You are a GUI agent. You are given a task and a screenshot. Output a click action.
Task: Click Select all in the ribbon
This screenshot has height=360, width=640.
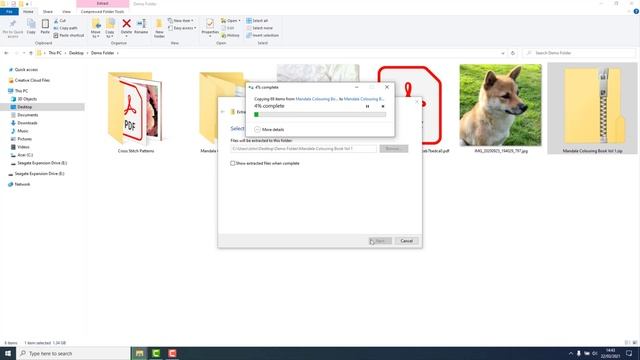[x=257, y=20]
